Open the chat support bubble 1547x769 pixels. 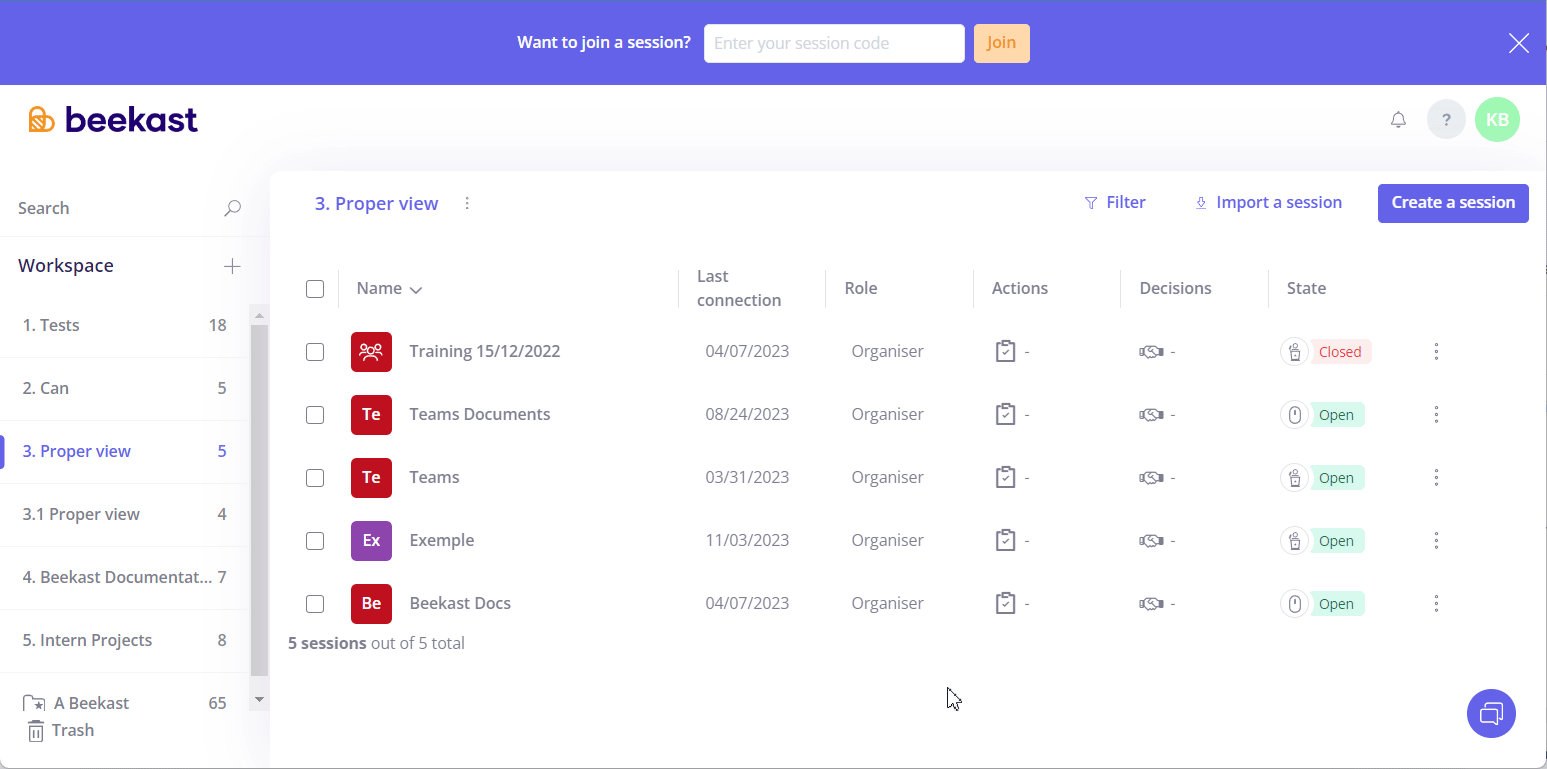[x=1491, y=713]
